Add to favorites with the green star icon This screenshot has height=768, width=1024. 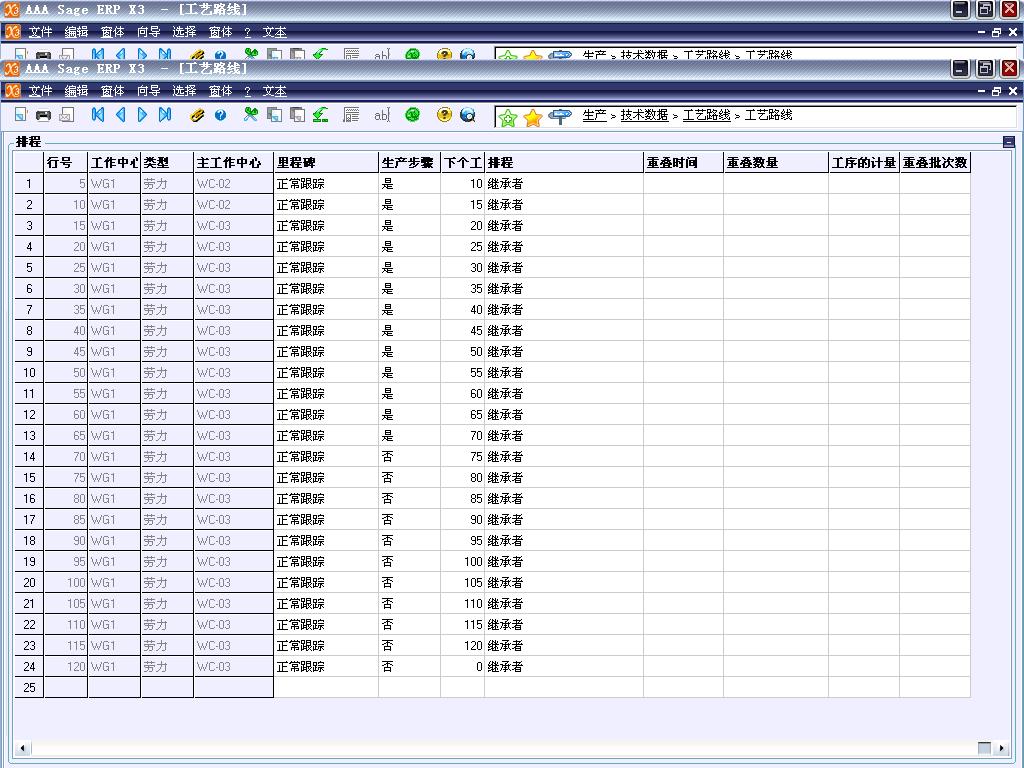(x=508, y=118)
